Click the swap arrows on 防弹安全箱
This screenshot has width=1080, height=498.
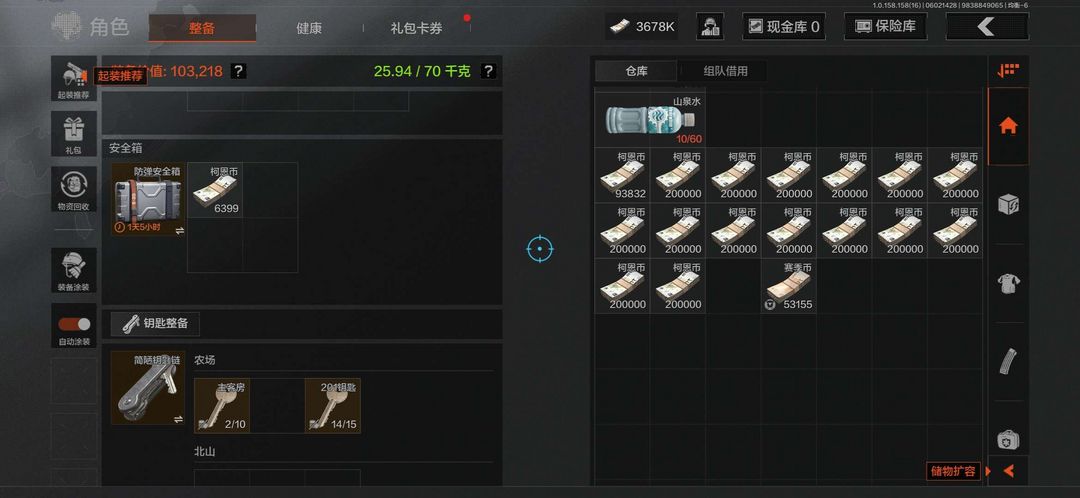click(x=179, y=231)
